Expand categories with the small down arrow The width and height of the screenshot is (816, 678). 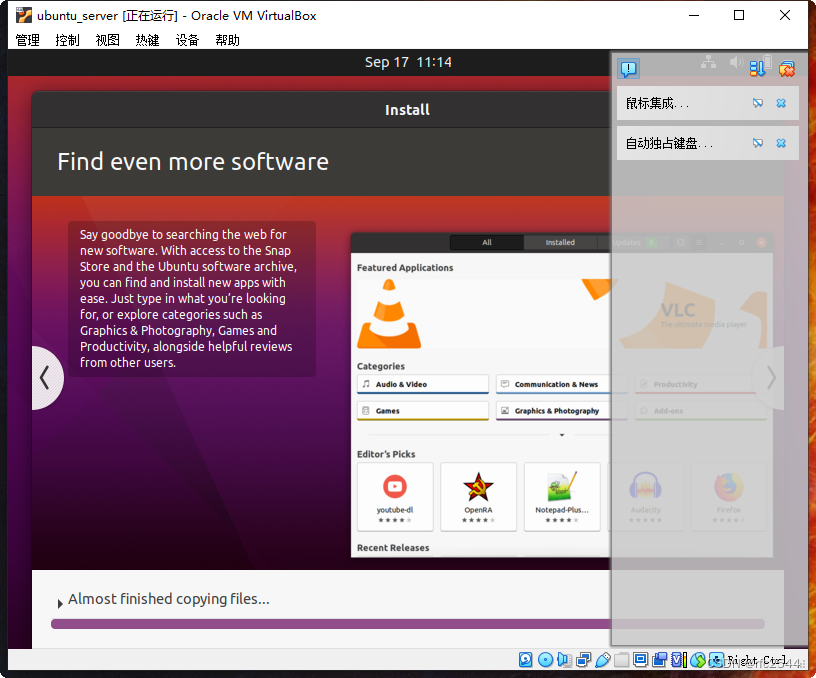coord(562,435)
